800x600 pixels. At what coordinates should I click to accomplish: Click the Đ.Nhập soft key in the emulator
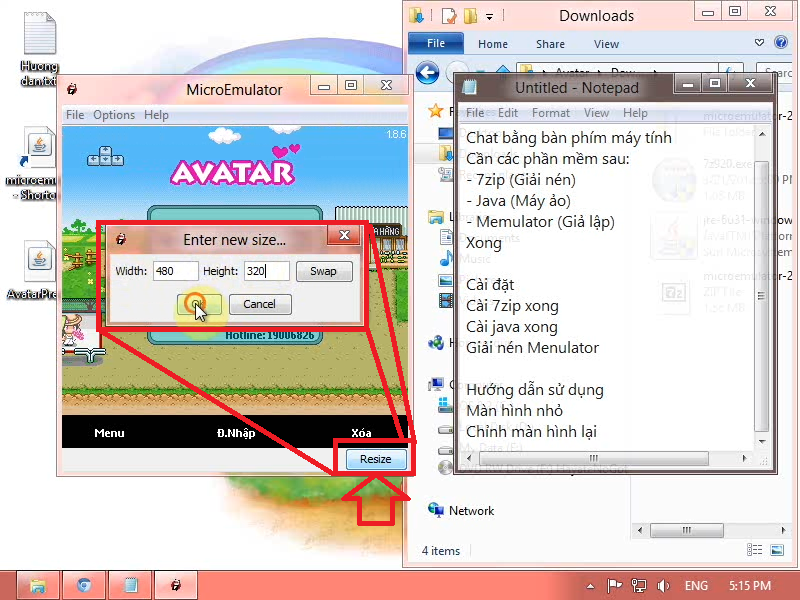pos(236,433)
